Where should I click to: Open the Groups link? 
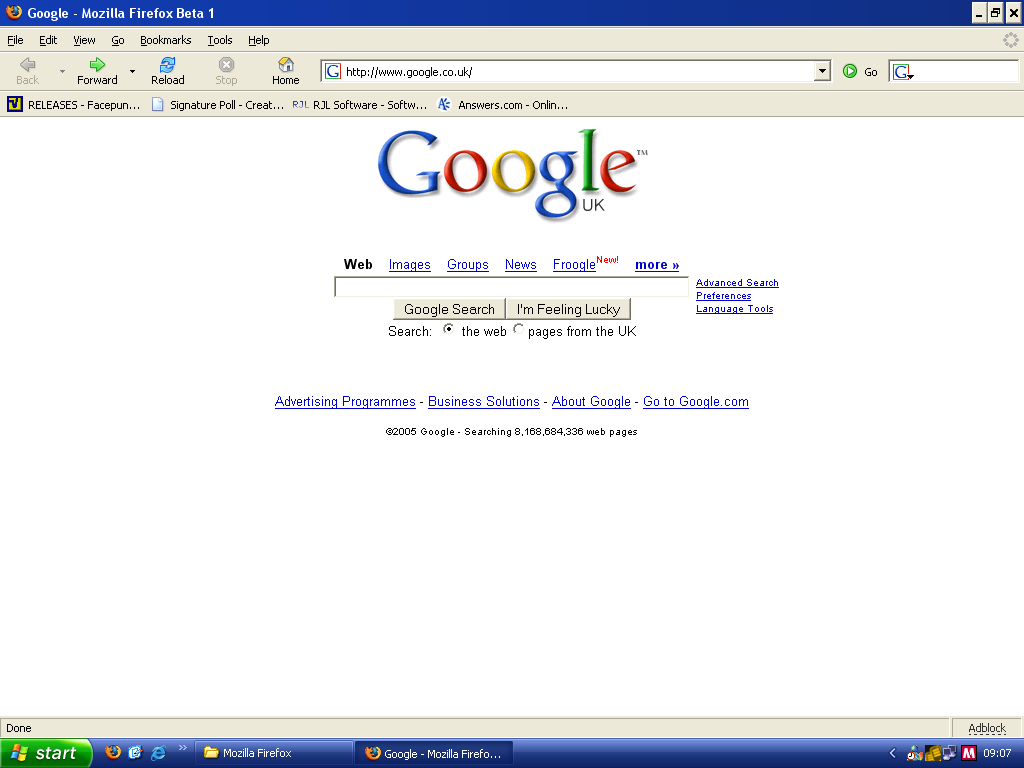pyautogui.click(x=468, y=264)
